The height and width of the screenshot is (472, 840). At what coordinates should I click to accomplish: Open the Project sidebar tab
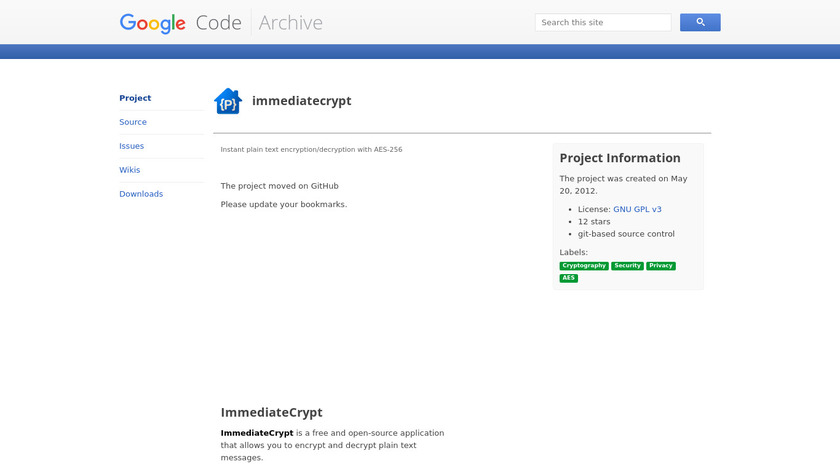135,98
